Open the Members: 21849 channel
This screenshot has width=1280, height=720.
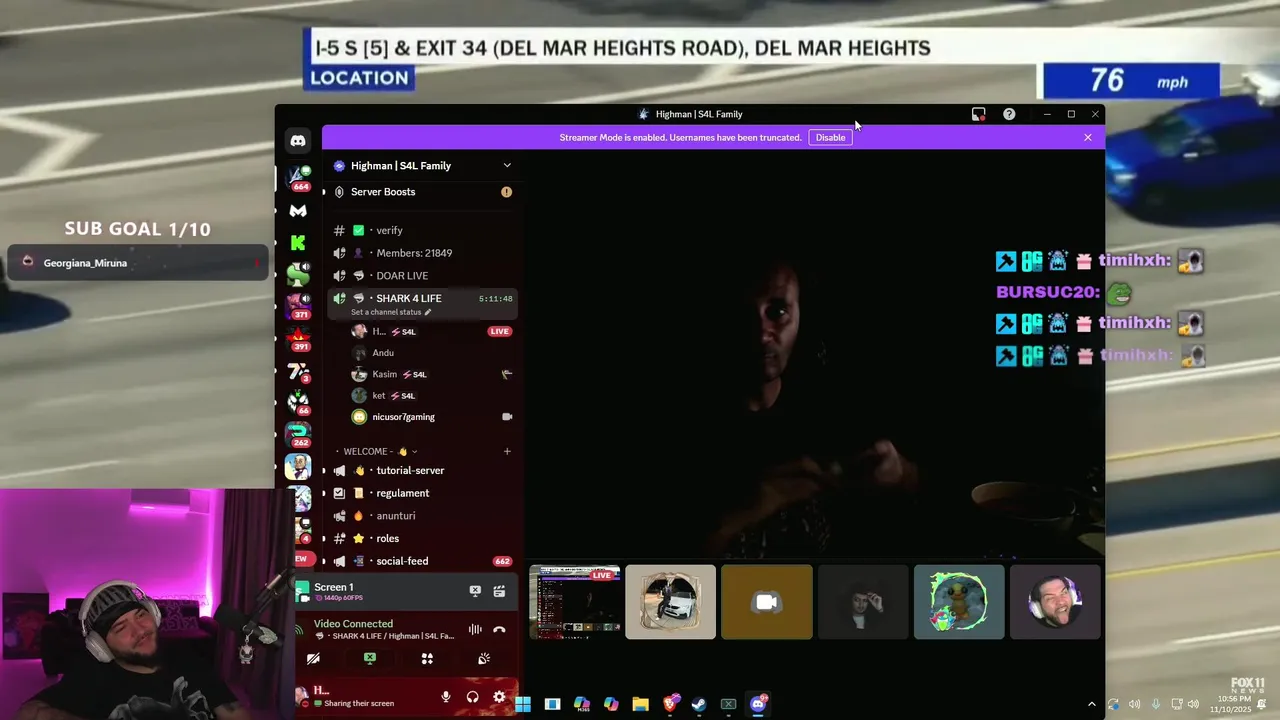422,253
